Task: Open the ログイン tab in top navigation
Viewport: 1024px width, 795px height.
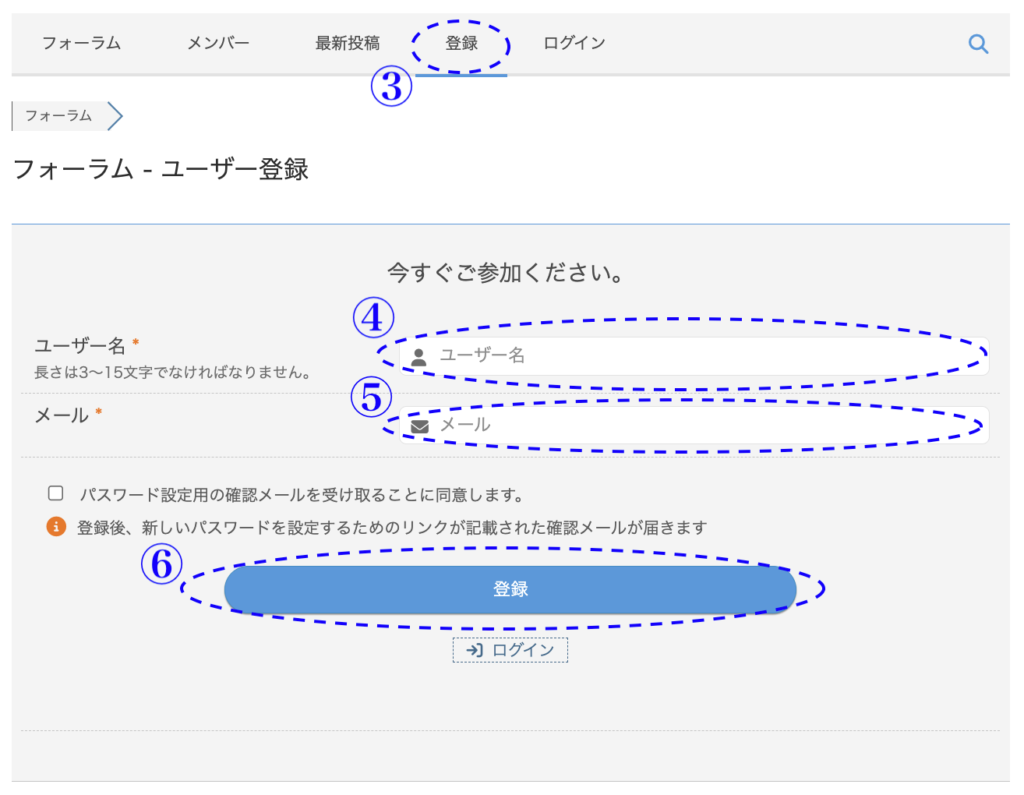Action: tap(574, 43)
